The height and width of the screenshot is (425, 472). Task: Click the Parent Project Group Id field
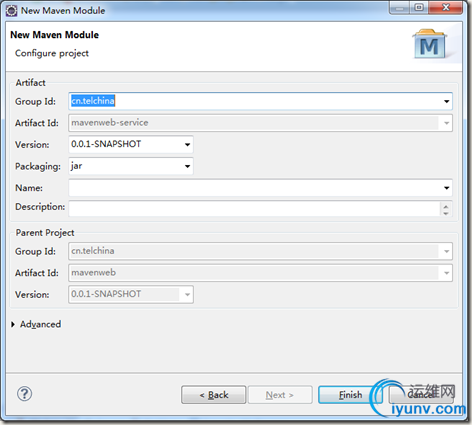click(260, 251)
